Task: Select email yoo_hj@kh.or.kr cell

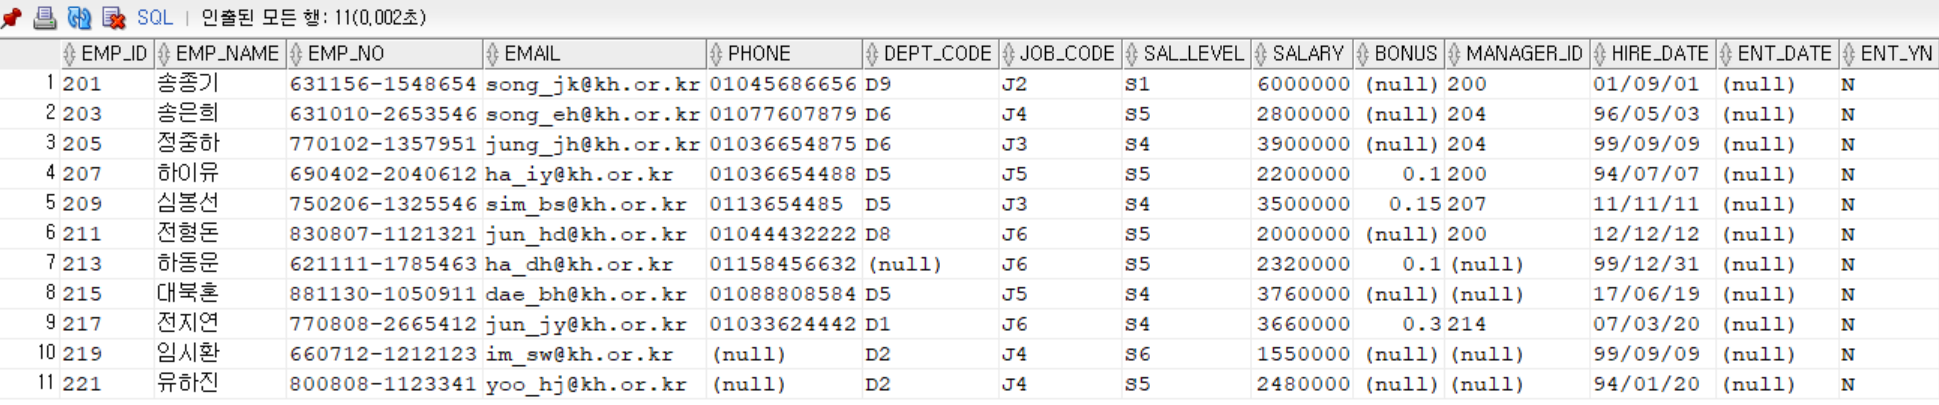Action: coord(594,384)
